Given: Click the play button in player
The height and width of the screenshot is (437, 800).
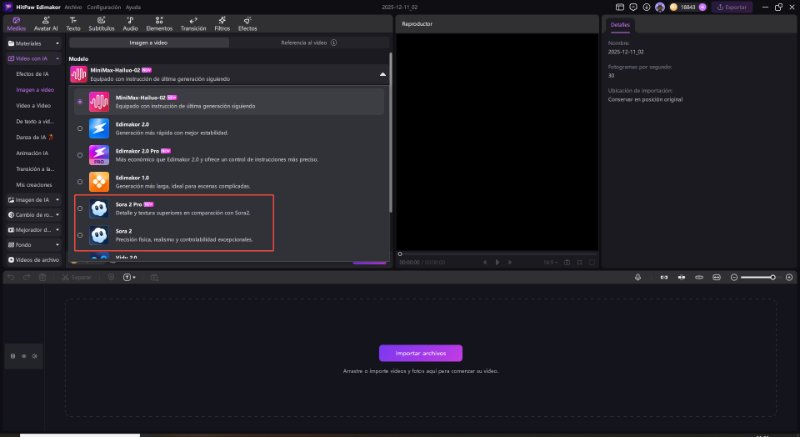Looking at the screenshot, I should [497, 262].
